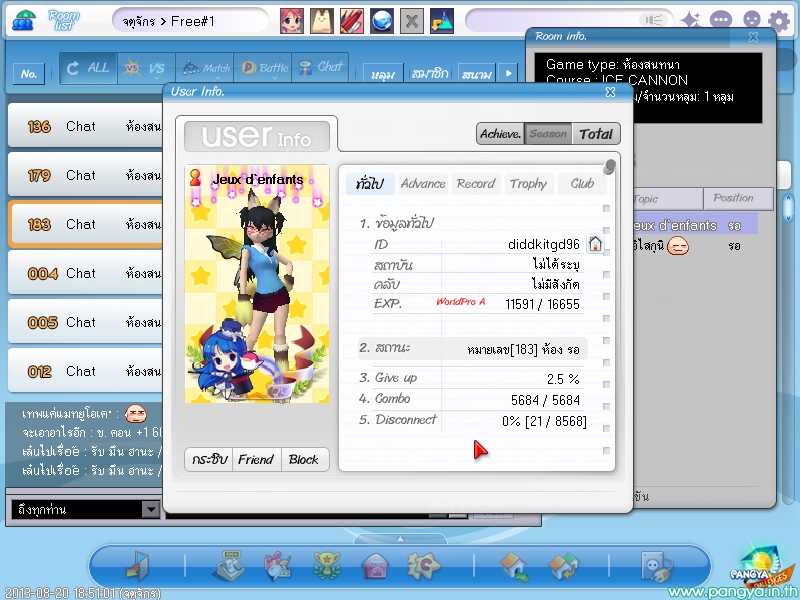The height and width of the screenshot is (600, 800).
Task: Click the emoticon face in chat log
Action: 136,413
